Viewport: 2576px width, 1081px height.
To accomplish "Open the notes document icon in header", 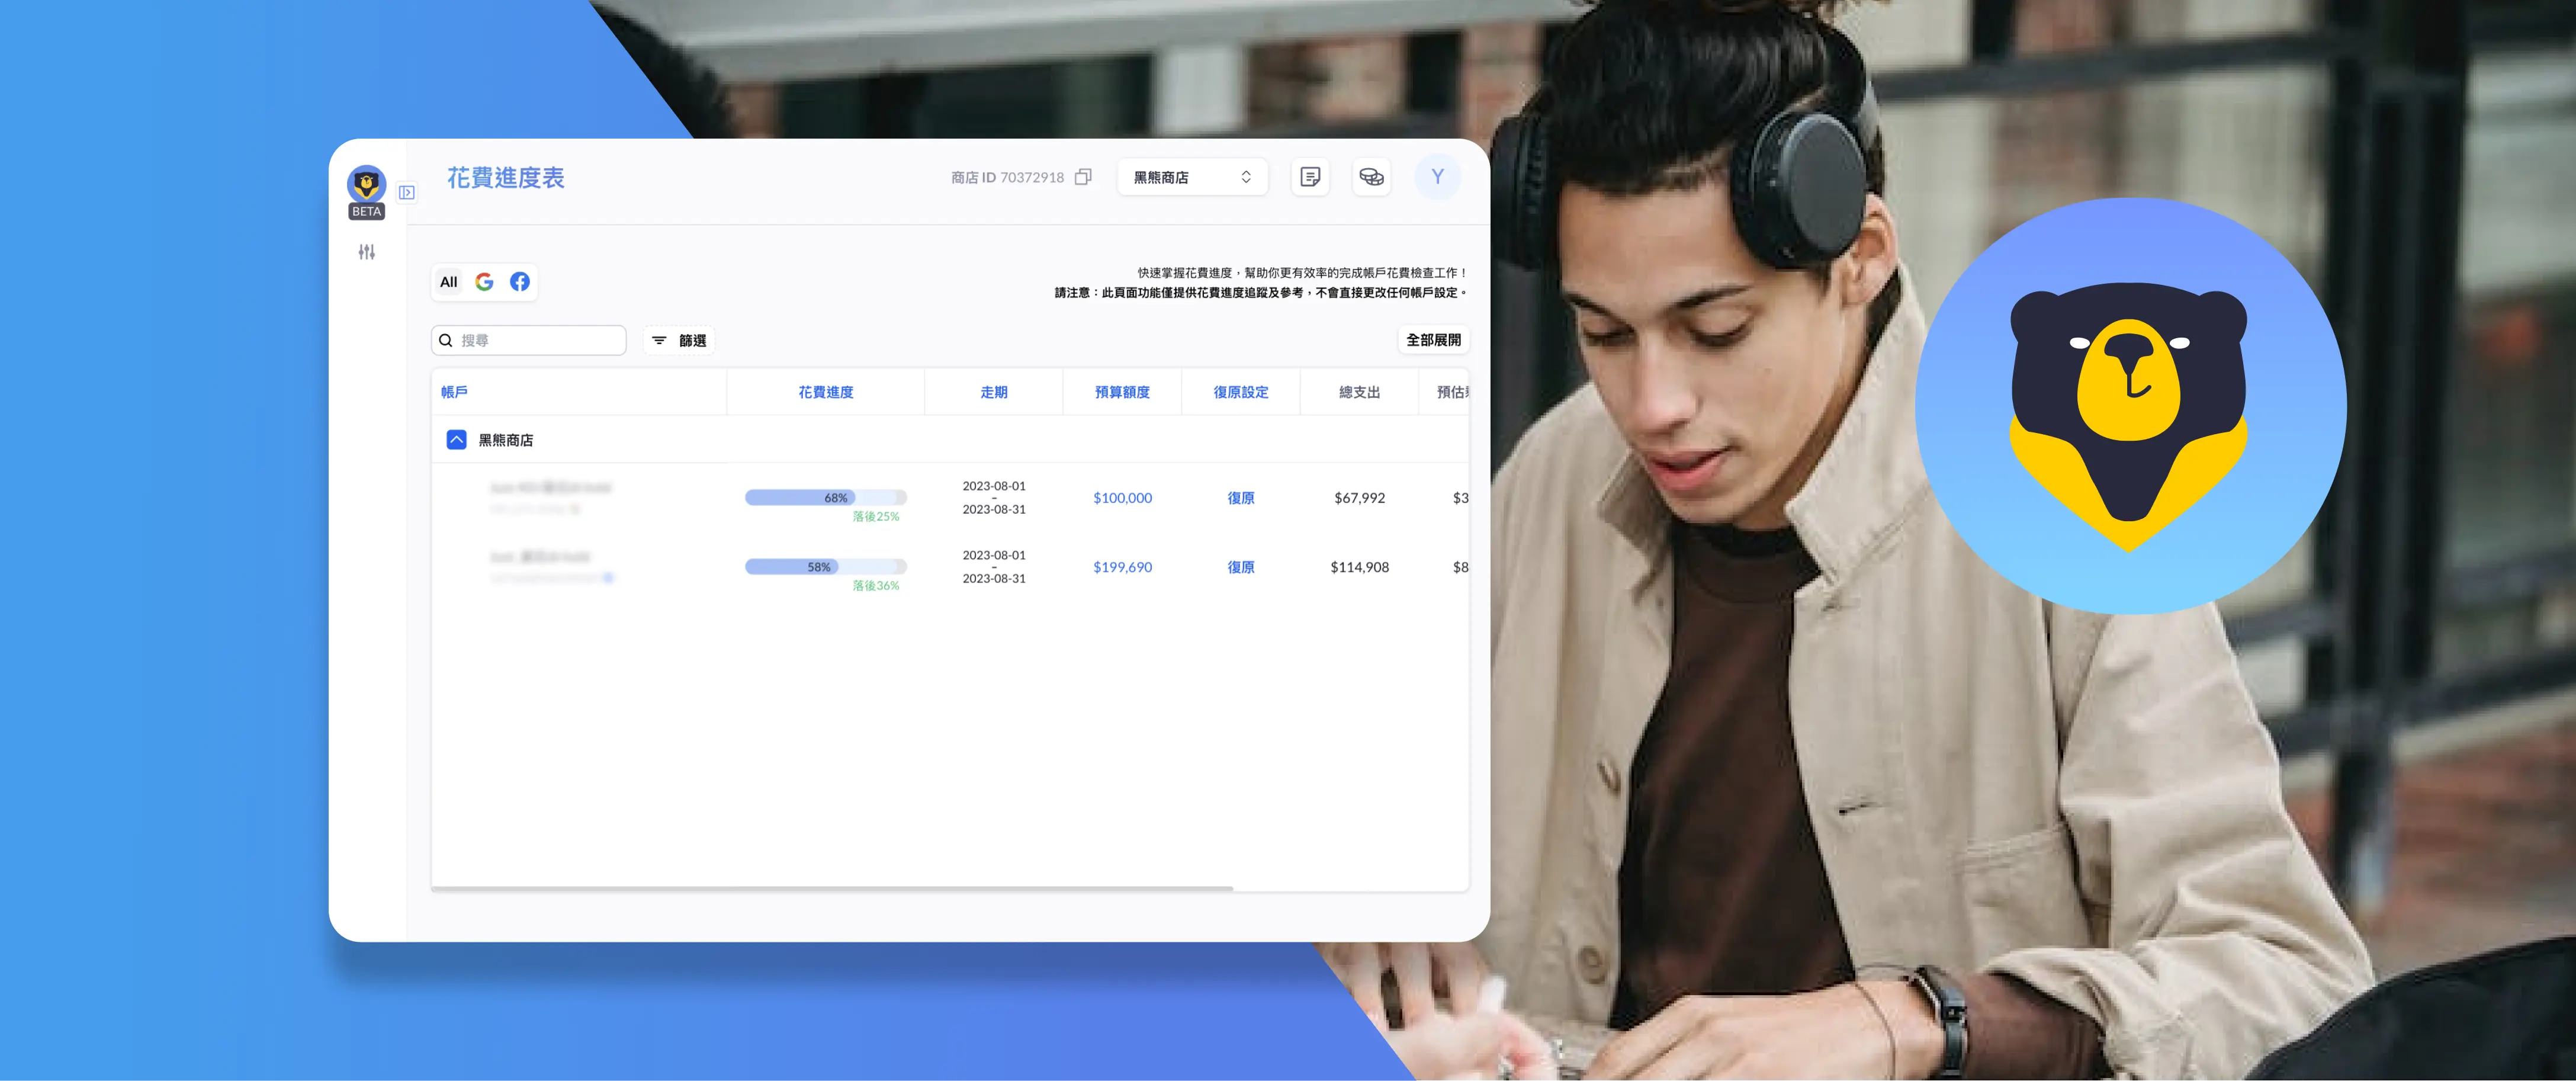I will pos(1309,177).
